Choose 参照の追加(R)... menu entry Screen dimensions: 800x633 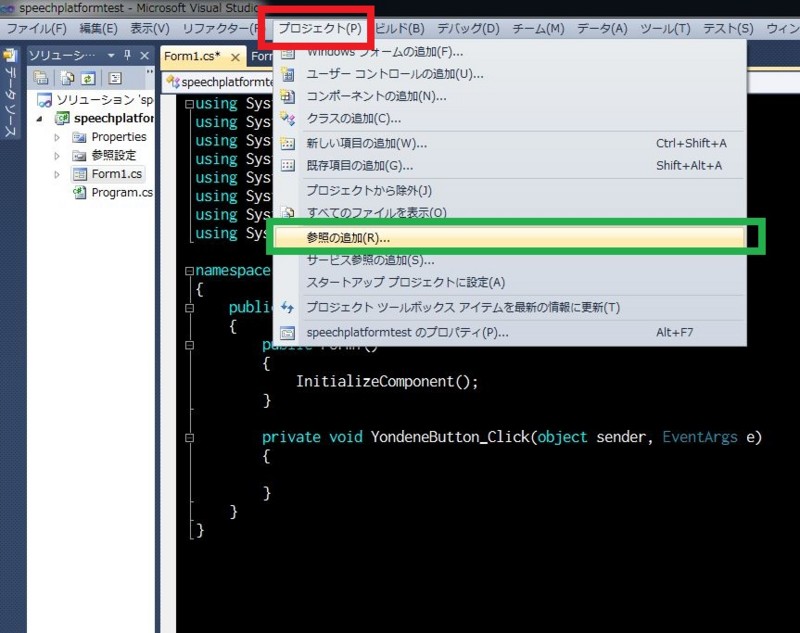pos(510,238)
